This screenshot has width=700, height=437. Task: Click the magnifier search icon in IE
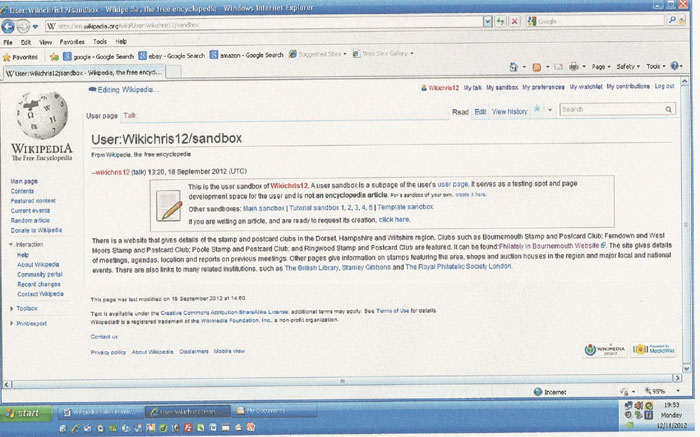[x=672, y=20]
